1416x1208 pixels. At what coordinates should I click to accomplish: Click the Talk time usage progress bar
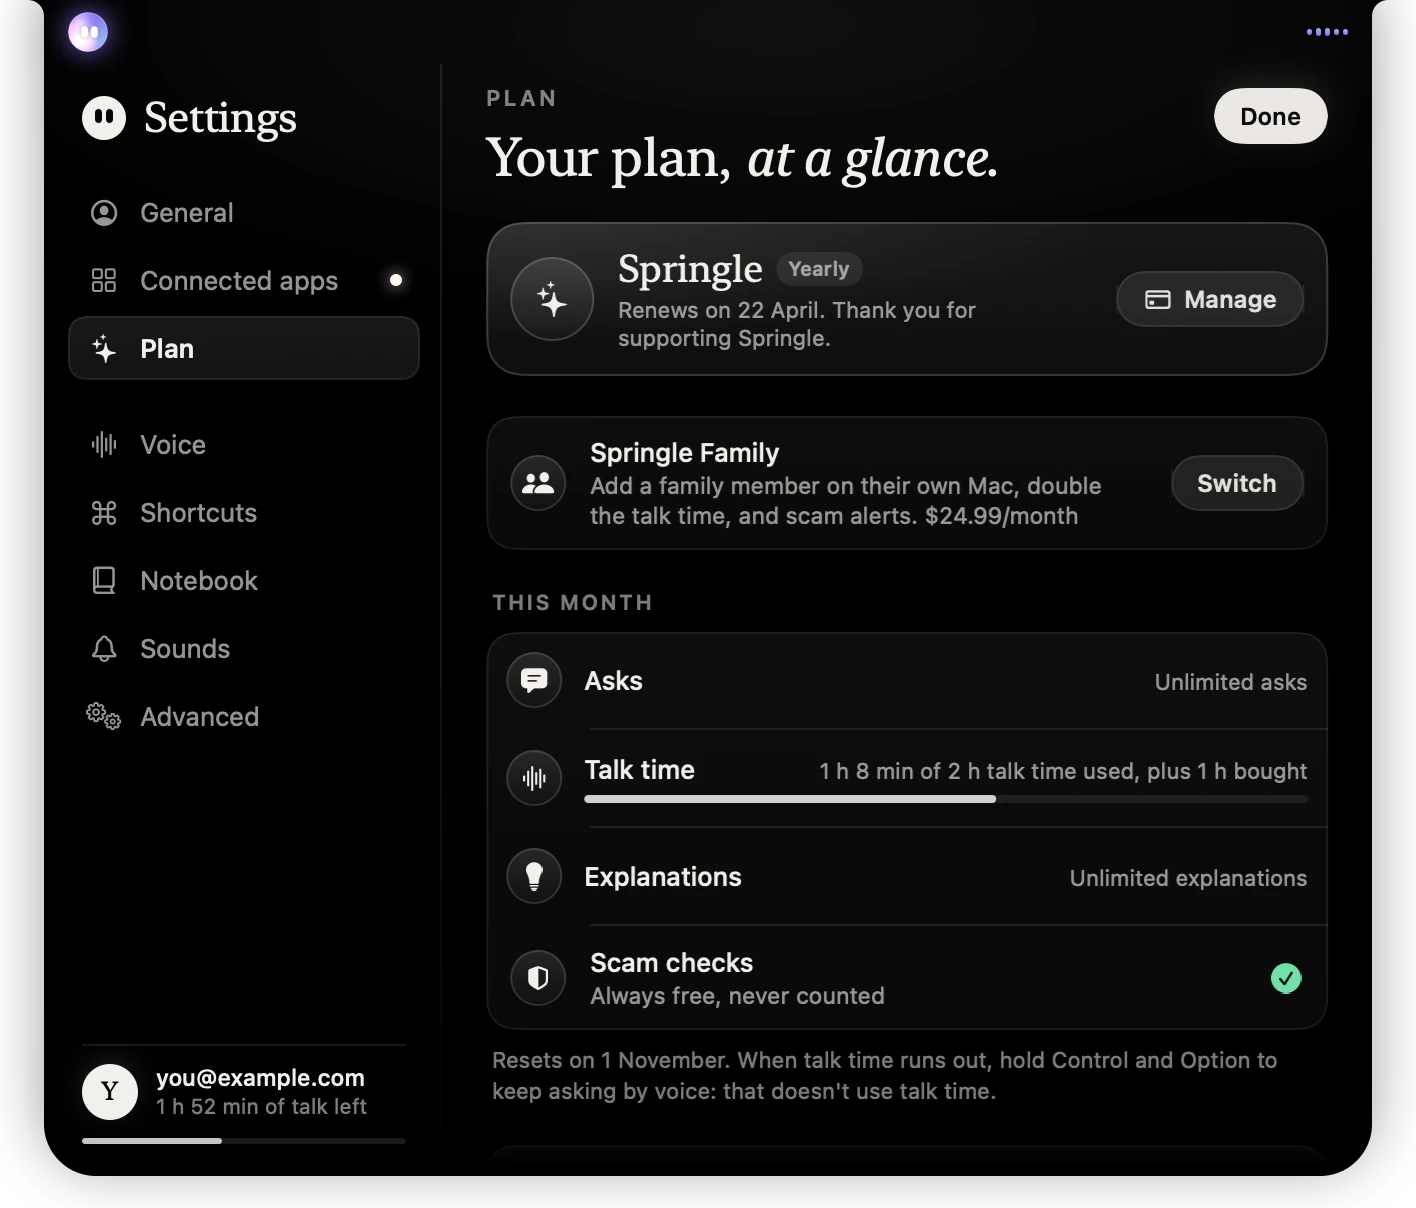pyautogui.click(x=946, y=799)
